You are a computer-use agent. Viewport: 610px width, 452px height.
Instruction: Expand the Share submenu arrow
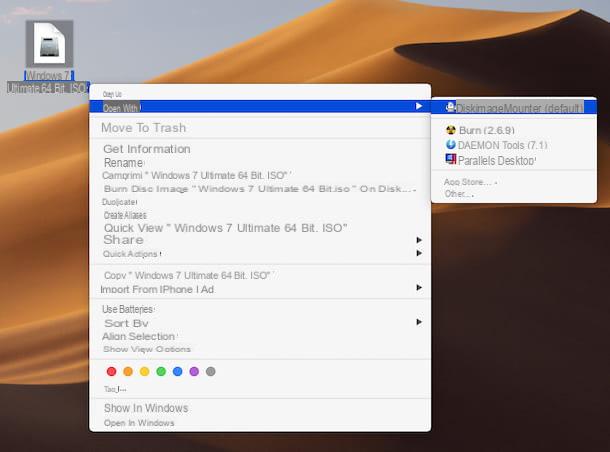pos(419,240)
